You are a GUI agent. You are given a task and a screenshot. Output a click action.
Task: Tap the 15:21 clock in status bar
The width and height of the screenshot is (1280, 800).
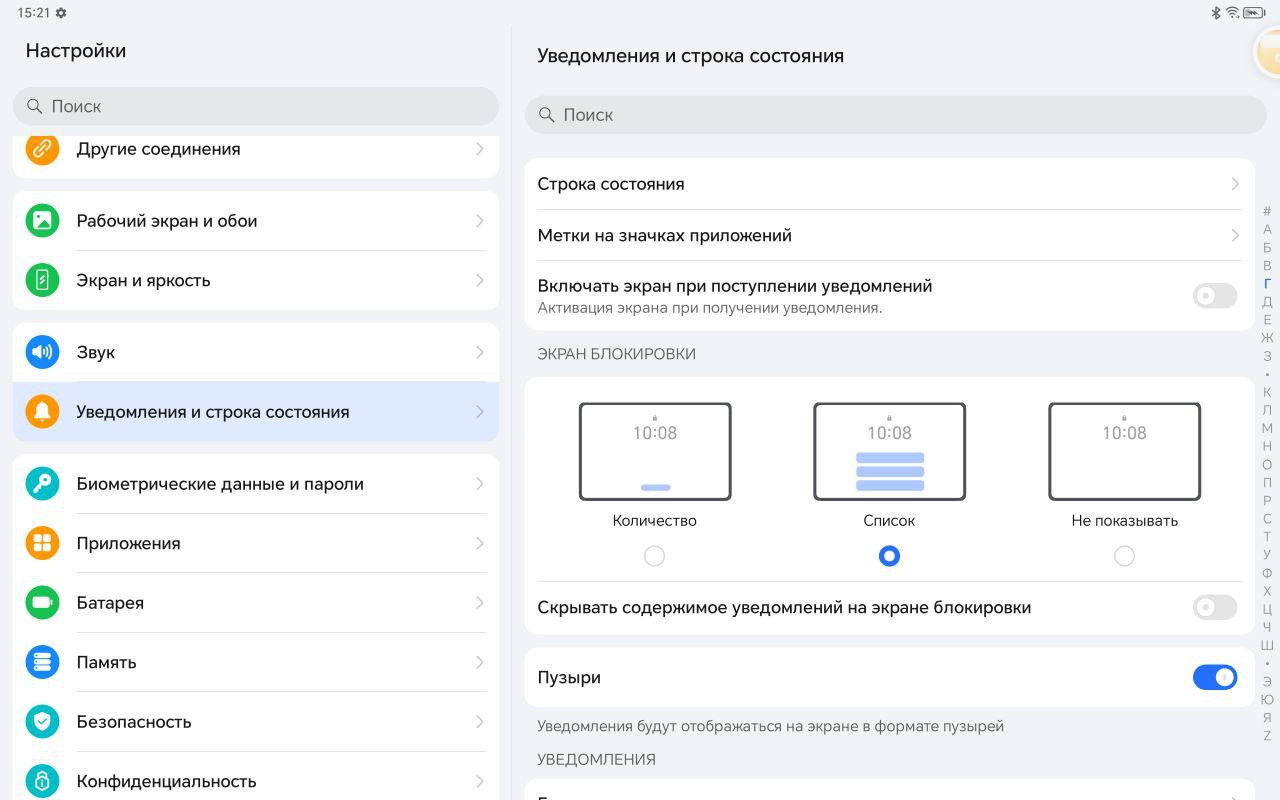[x=33, y=13]
